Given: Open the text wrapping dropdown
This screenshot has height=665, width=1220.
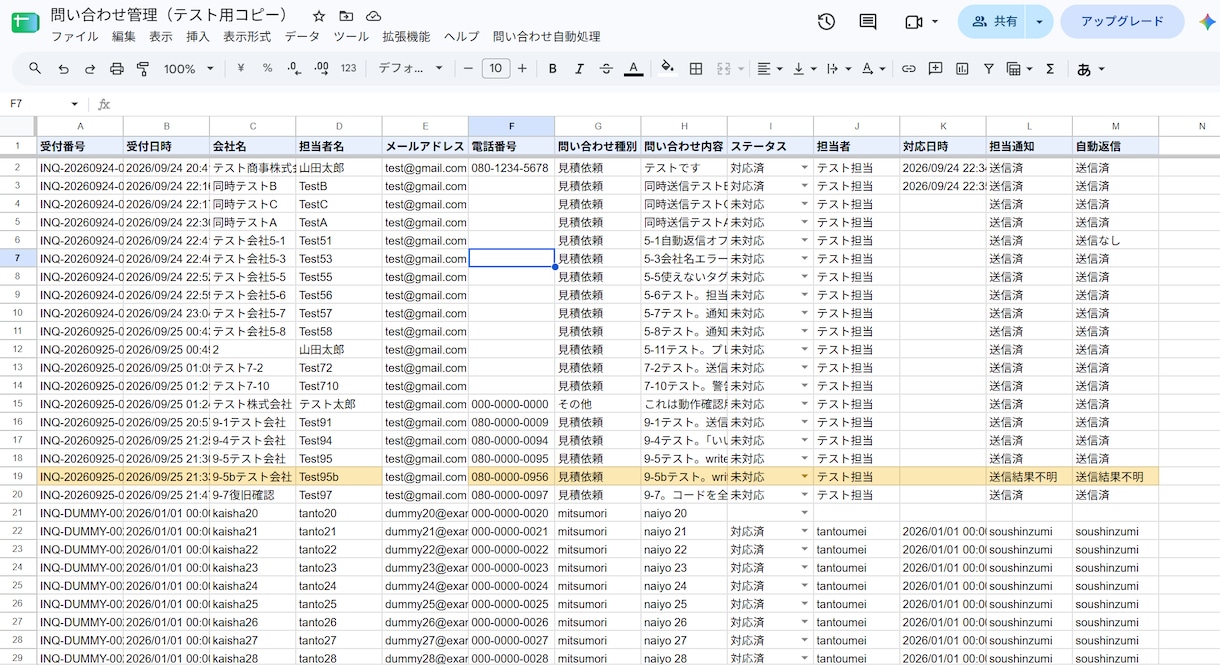Looking at the screenshot, I should pyautogui.click(x=838, y=69).
